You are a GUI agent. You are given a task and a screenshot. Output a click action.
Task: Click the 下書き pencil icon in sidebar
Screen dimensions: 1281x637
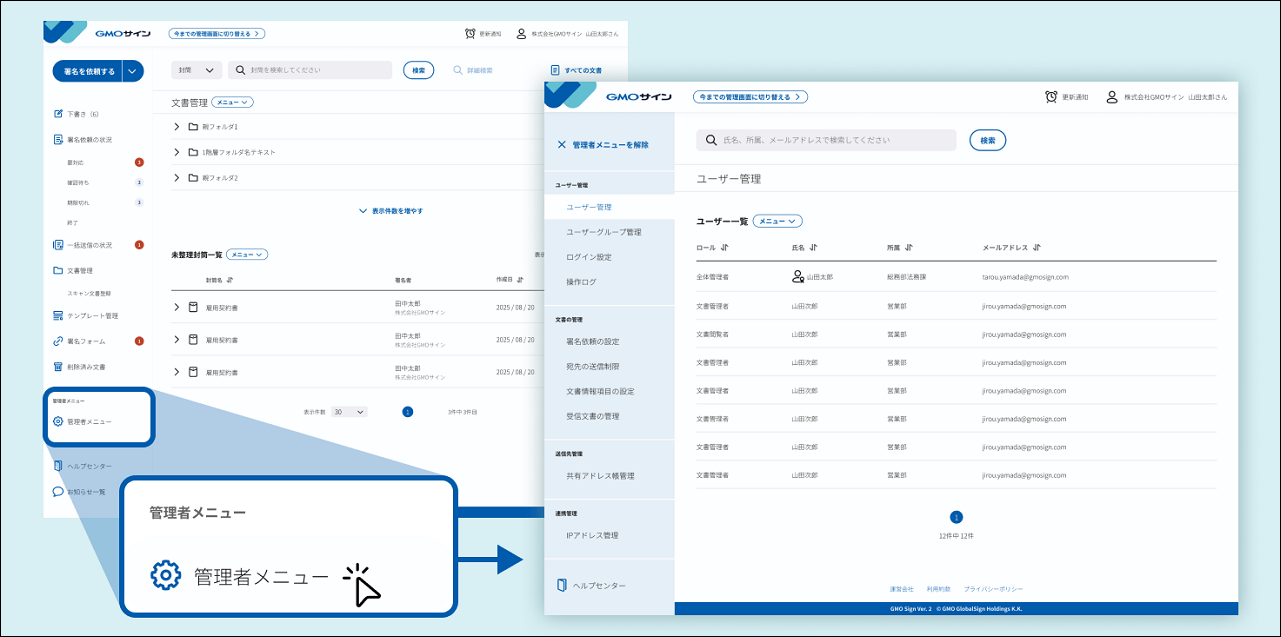click(58, 114)
